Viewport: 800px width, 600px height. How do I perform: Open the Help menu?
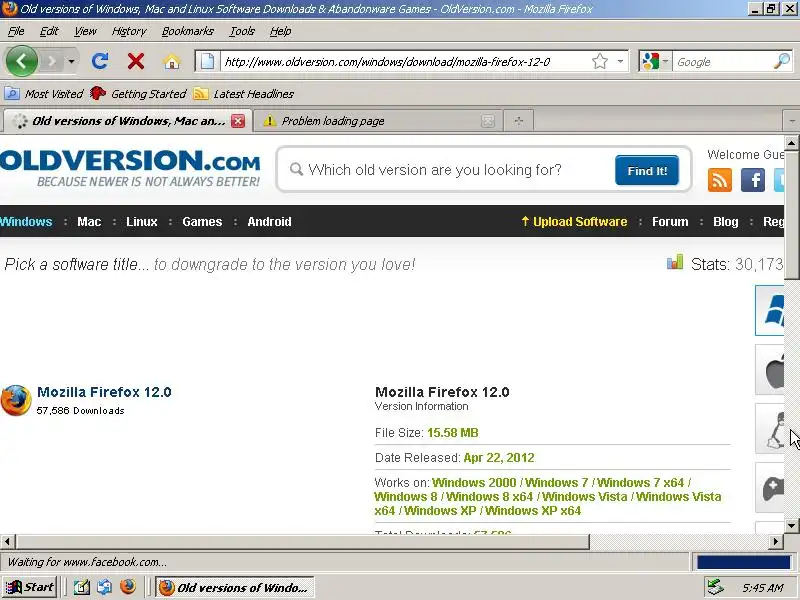[x=281, y=32]
